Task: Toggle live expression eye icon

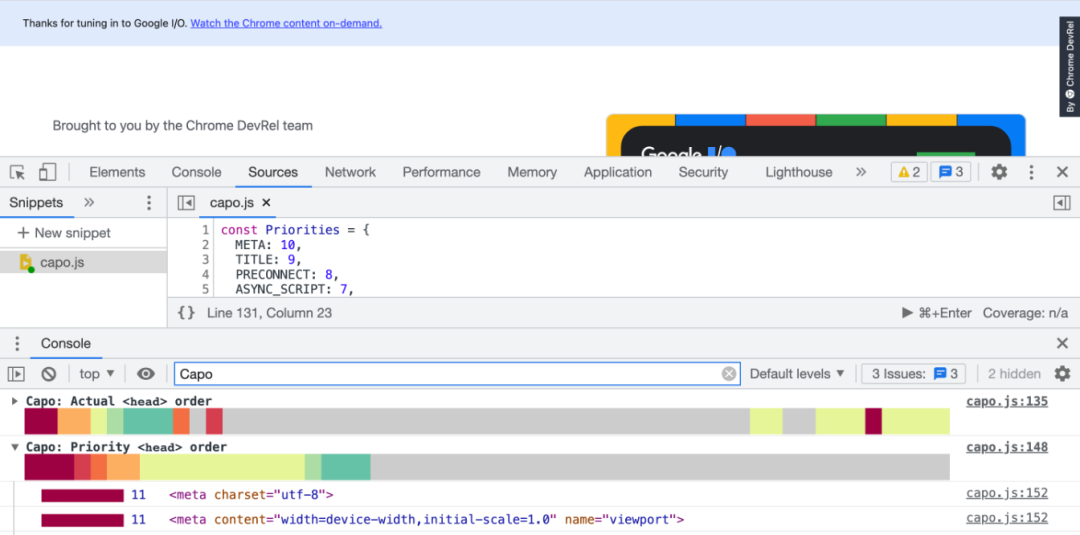Action: coord(145,374)
